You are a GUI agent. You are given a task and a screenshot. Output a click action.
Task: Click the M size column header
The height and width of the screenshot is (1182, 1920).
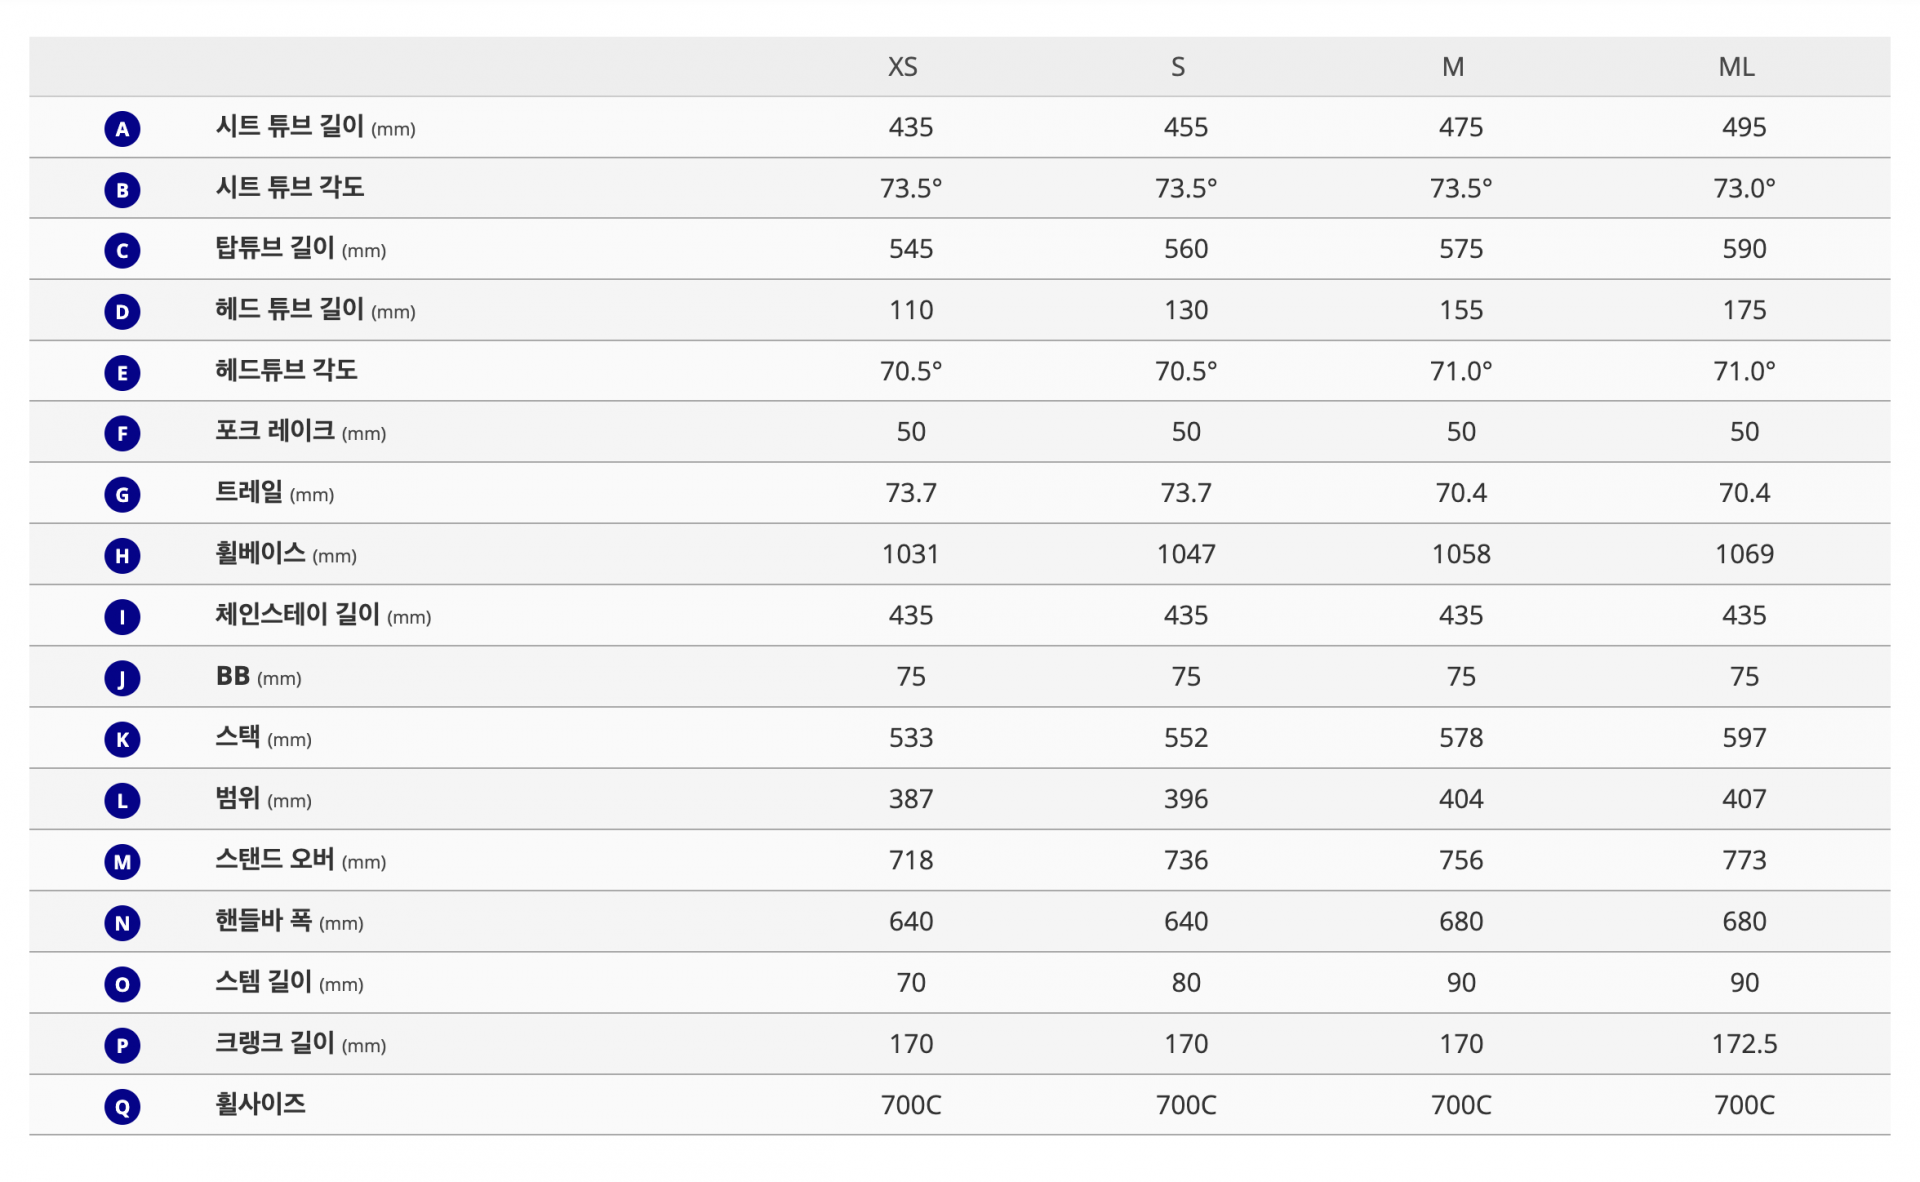pyautogui.click(x=1452, y=67)
